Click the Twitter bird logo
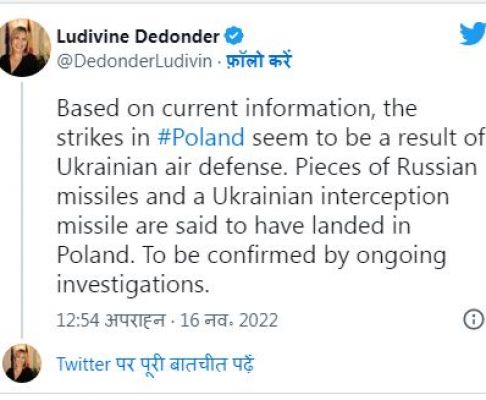Screen dimensions: 486x400 [x=473, y=33]
